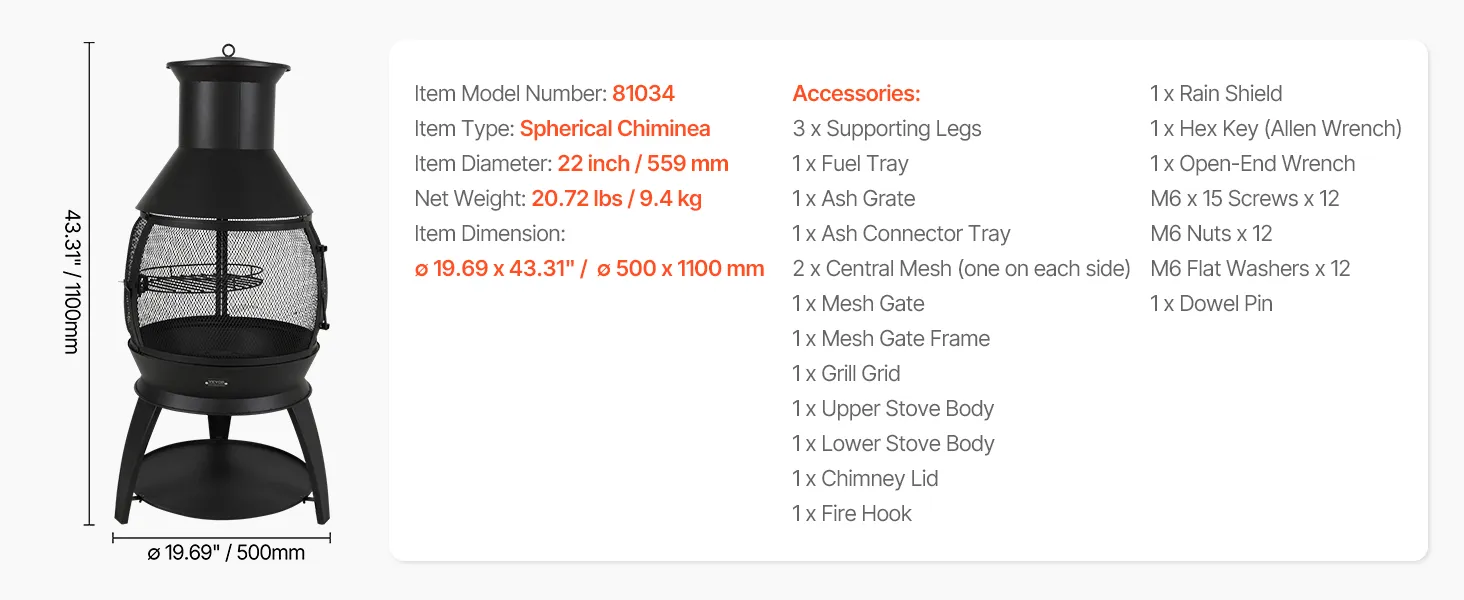The height and width of the screenshot is (600, 1464).
Task: Click the Accessories heading
Action: 856,94
